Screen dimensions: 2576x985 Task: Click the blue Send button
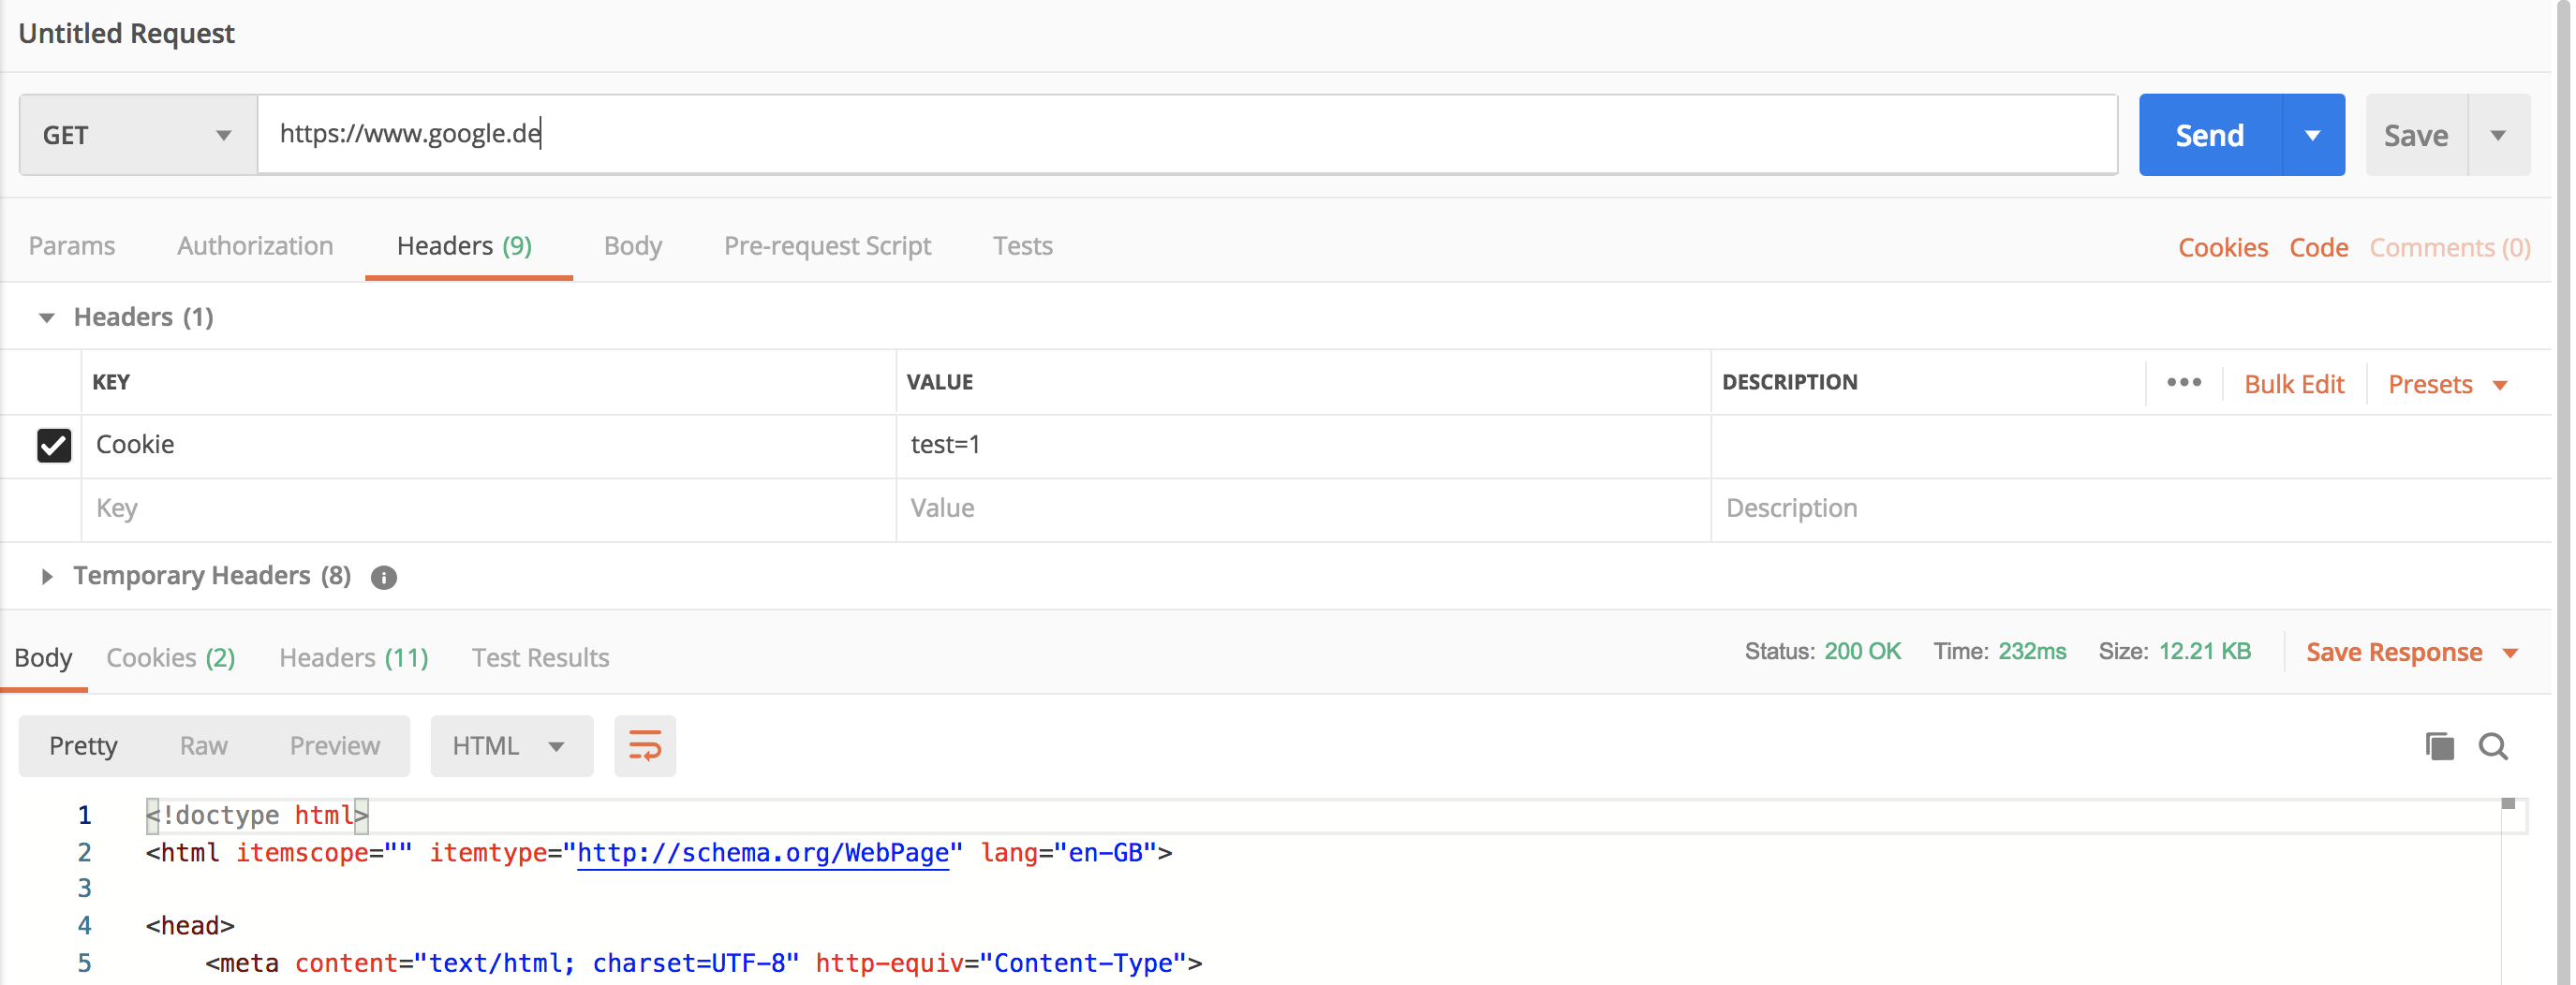pos(2209,135)
